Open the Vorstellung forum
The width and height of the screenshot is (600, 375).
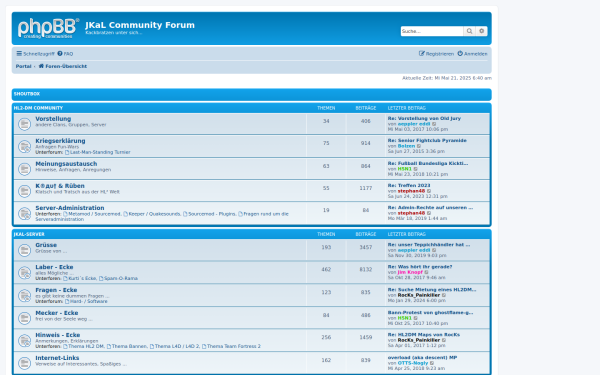coord(53,119)
